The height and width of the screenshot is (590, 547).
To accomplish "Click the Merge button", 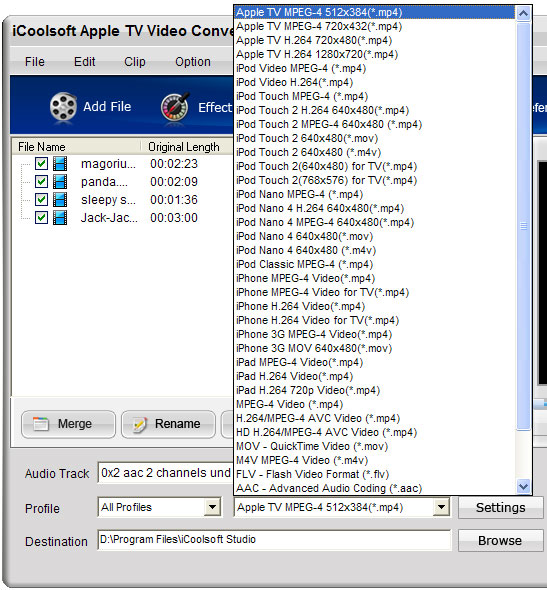I will point(68,424).
